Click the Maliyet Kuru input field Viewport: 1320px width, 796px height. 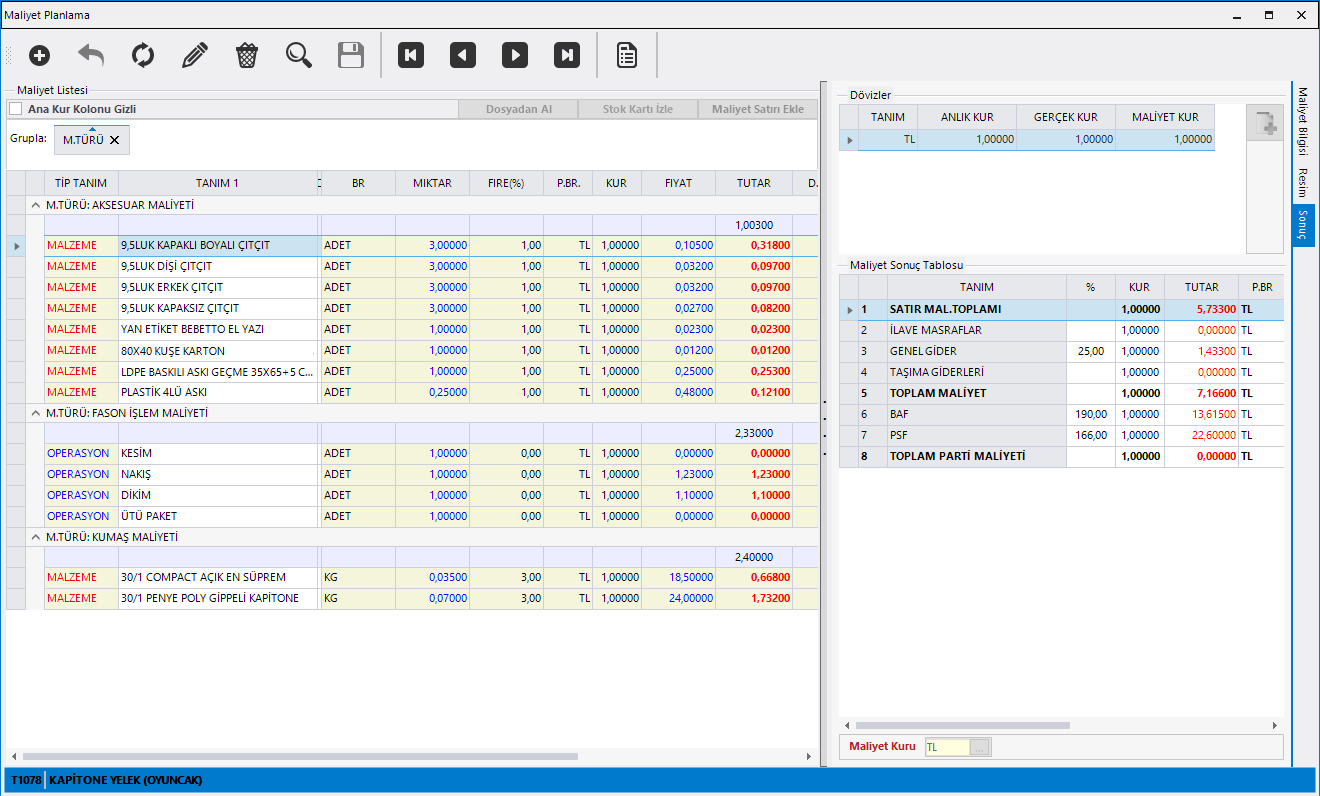point(947,747)
